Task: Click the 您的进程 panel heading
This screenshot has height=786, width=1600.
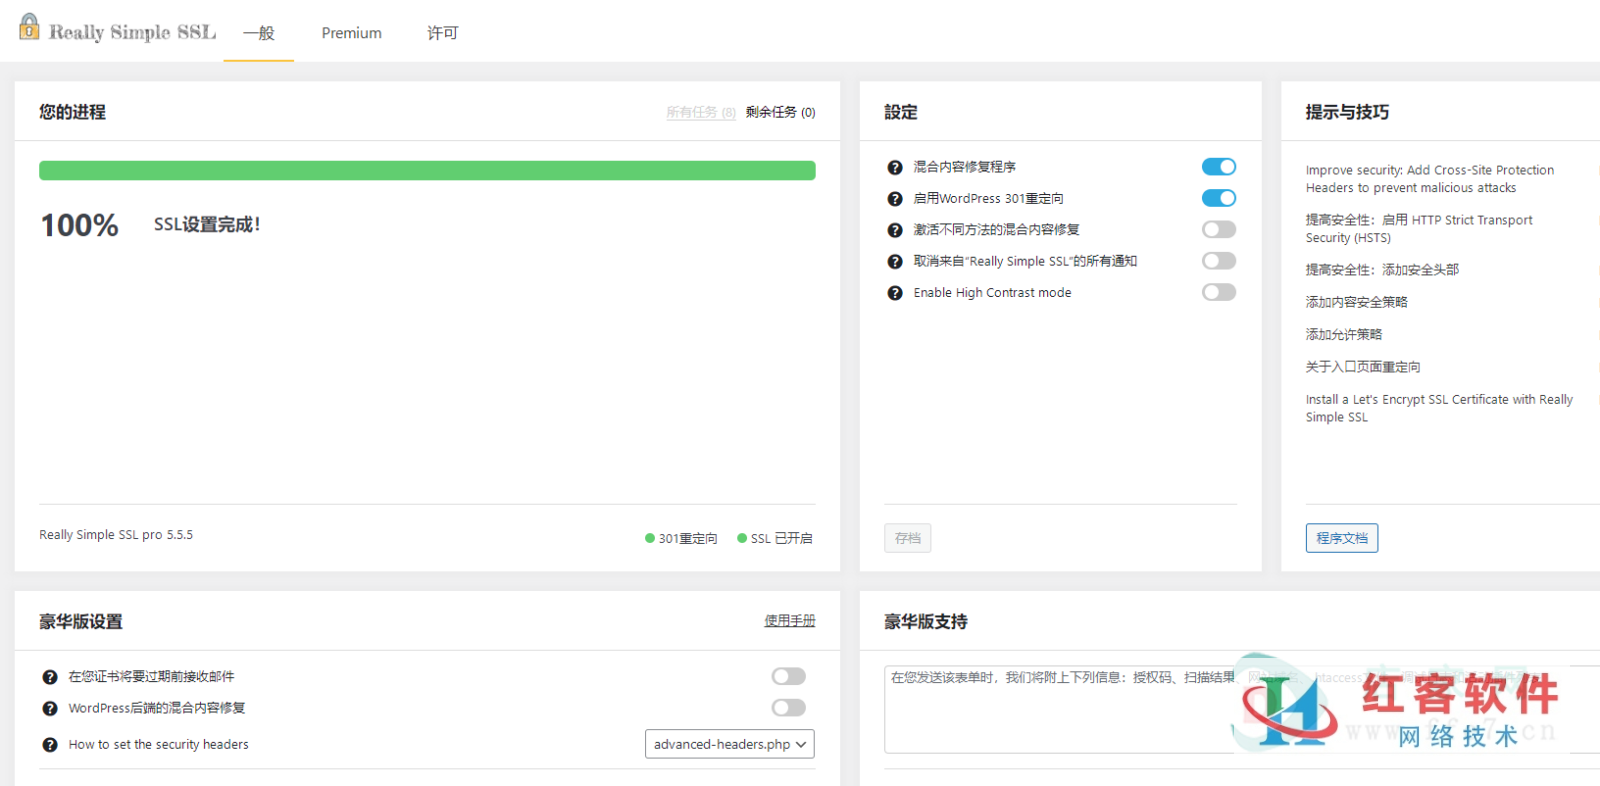Action: click(72, 112)
